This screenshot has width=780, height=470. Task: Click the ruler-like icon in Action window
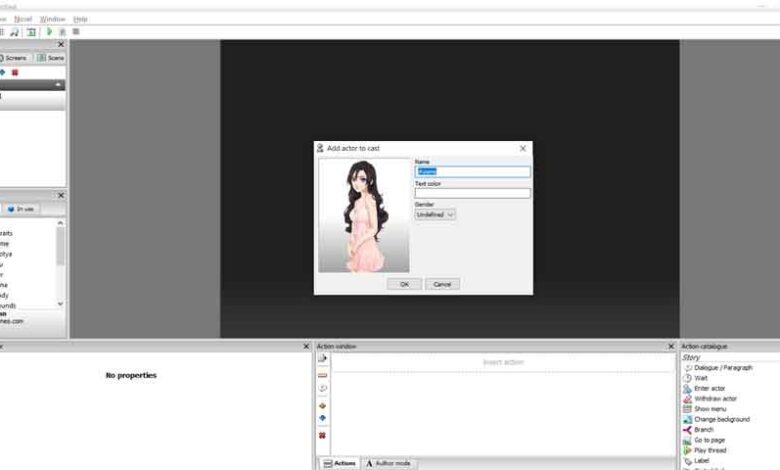coord(322,376)
